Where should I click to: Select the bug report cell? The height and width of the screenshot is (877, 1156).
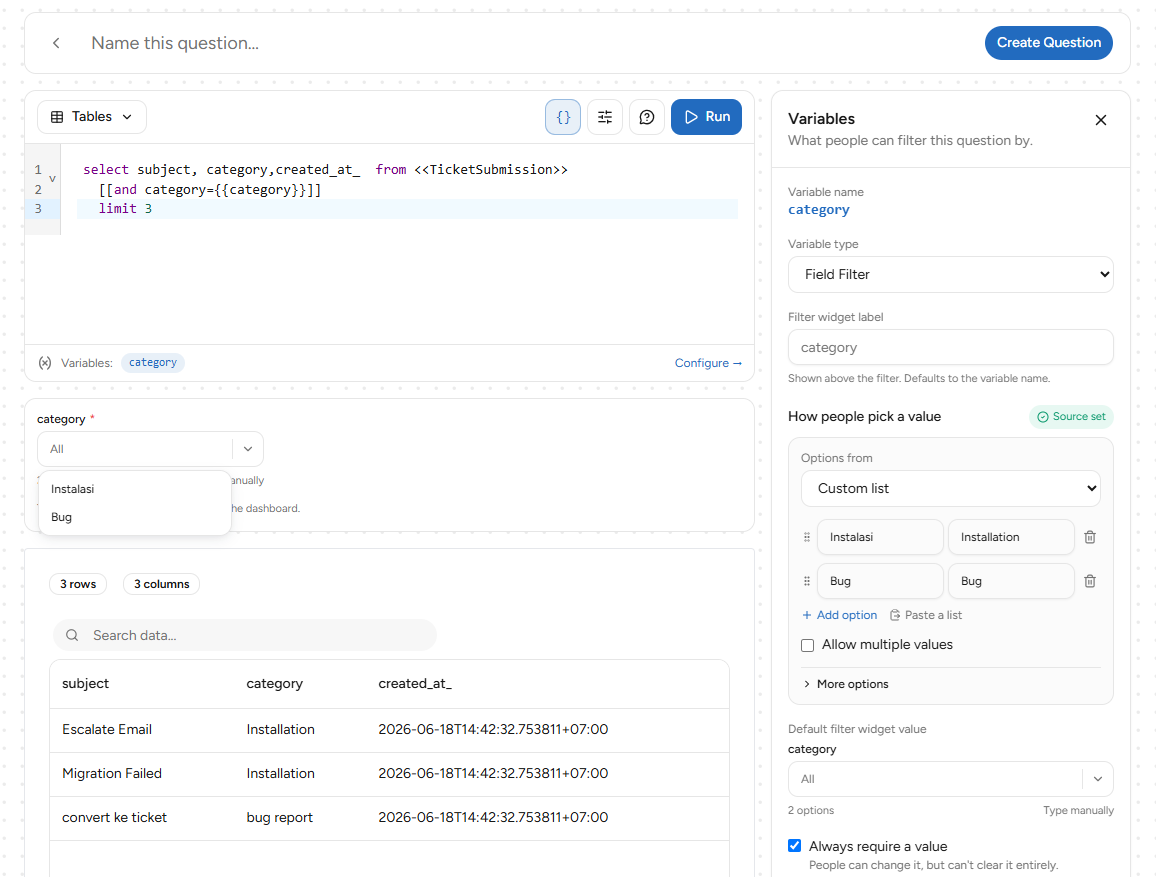279,818
